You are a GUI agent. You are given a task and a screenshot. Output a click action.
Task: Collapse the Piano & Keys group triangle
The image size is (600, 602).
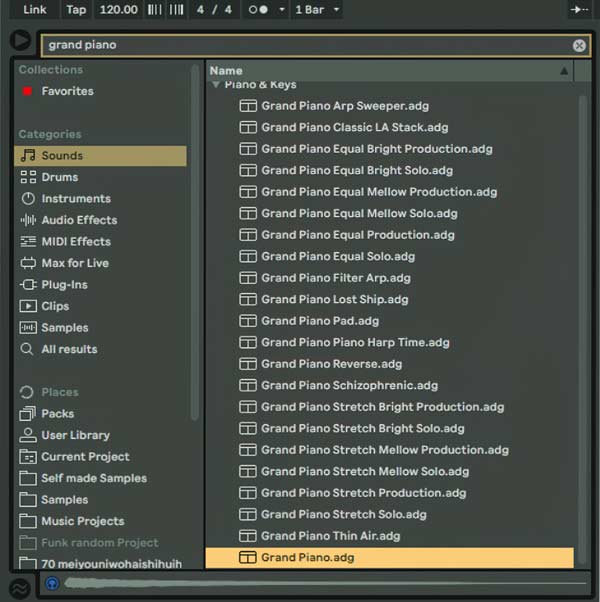[x=216, y=84]
